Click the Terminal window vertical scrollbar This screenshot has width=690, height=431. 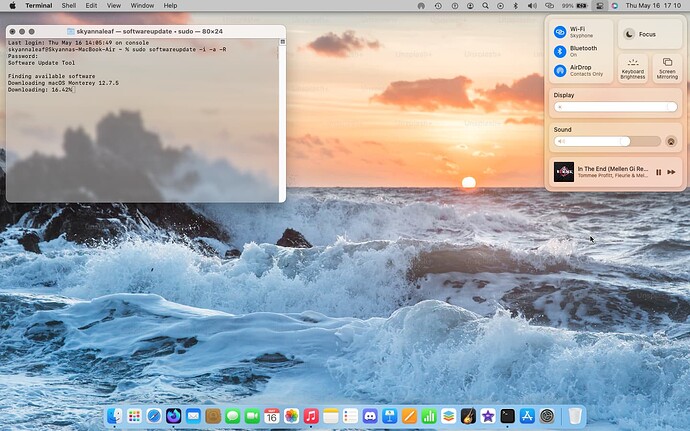[x=282, y=123]
